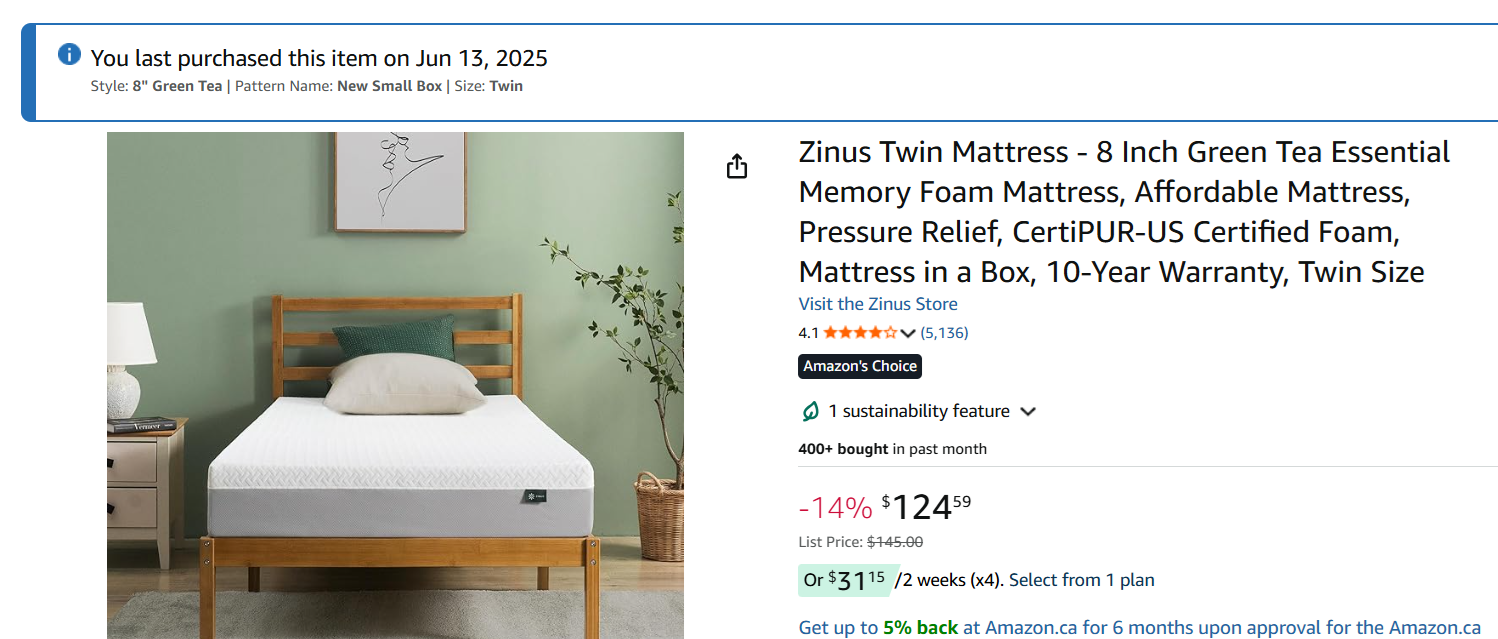Click the Amazon's Choice badge
Viewport: 1498px width, 639px height.
pyautogui.click(x=860, y=366)
